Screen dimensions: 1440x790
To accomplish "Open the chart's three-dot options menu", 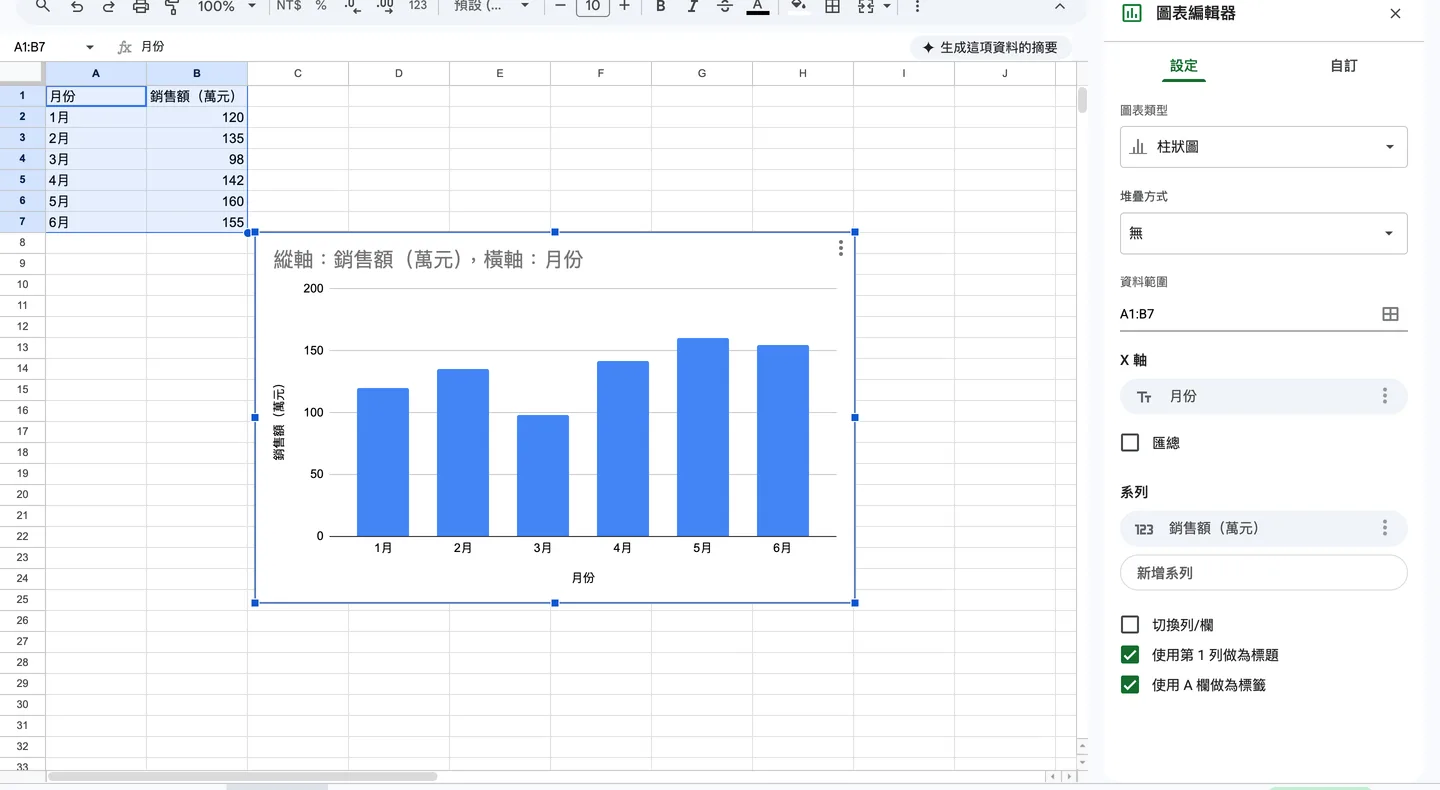I will coord(841,248).
